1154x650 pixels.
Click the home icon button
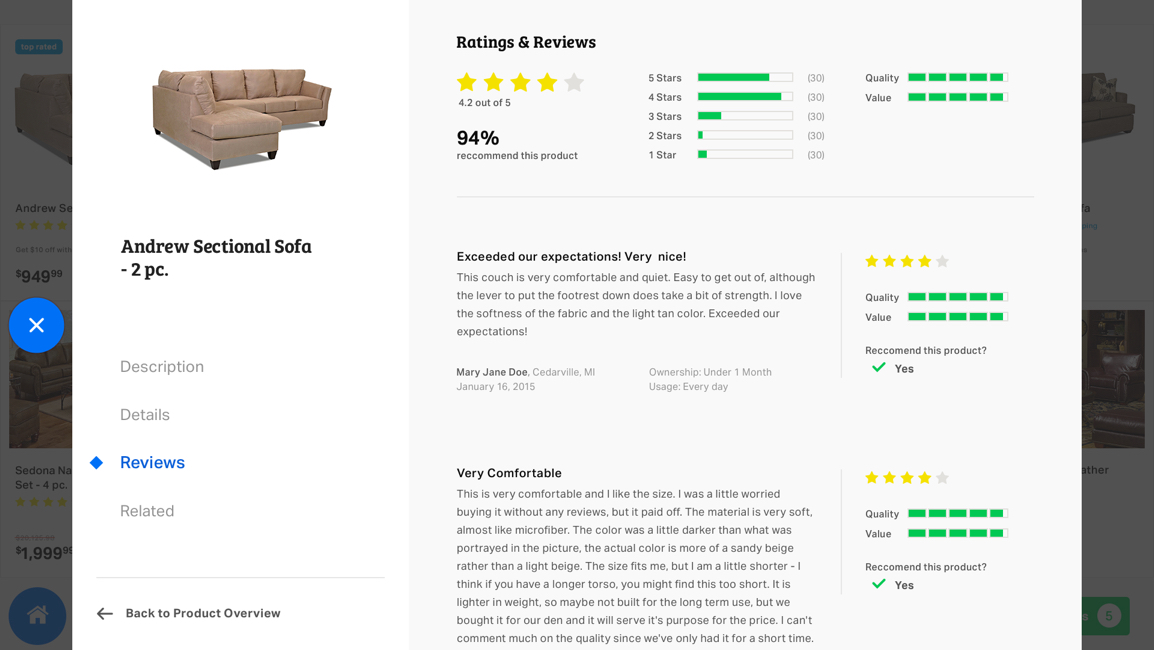pyautogui.click(x=38, y=615)
